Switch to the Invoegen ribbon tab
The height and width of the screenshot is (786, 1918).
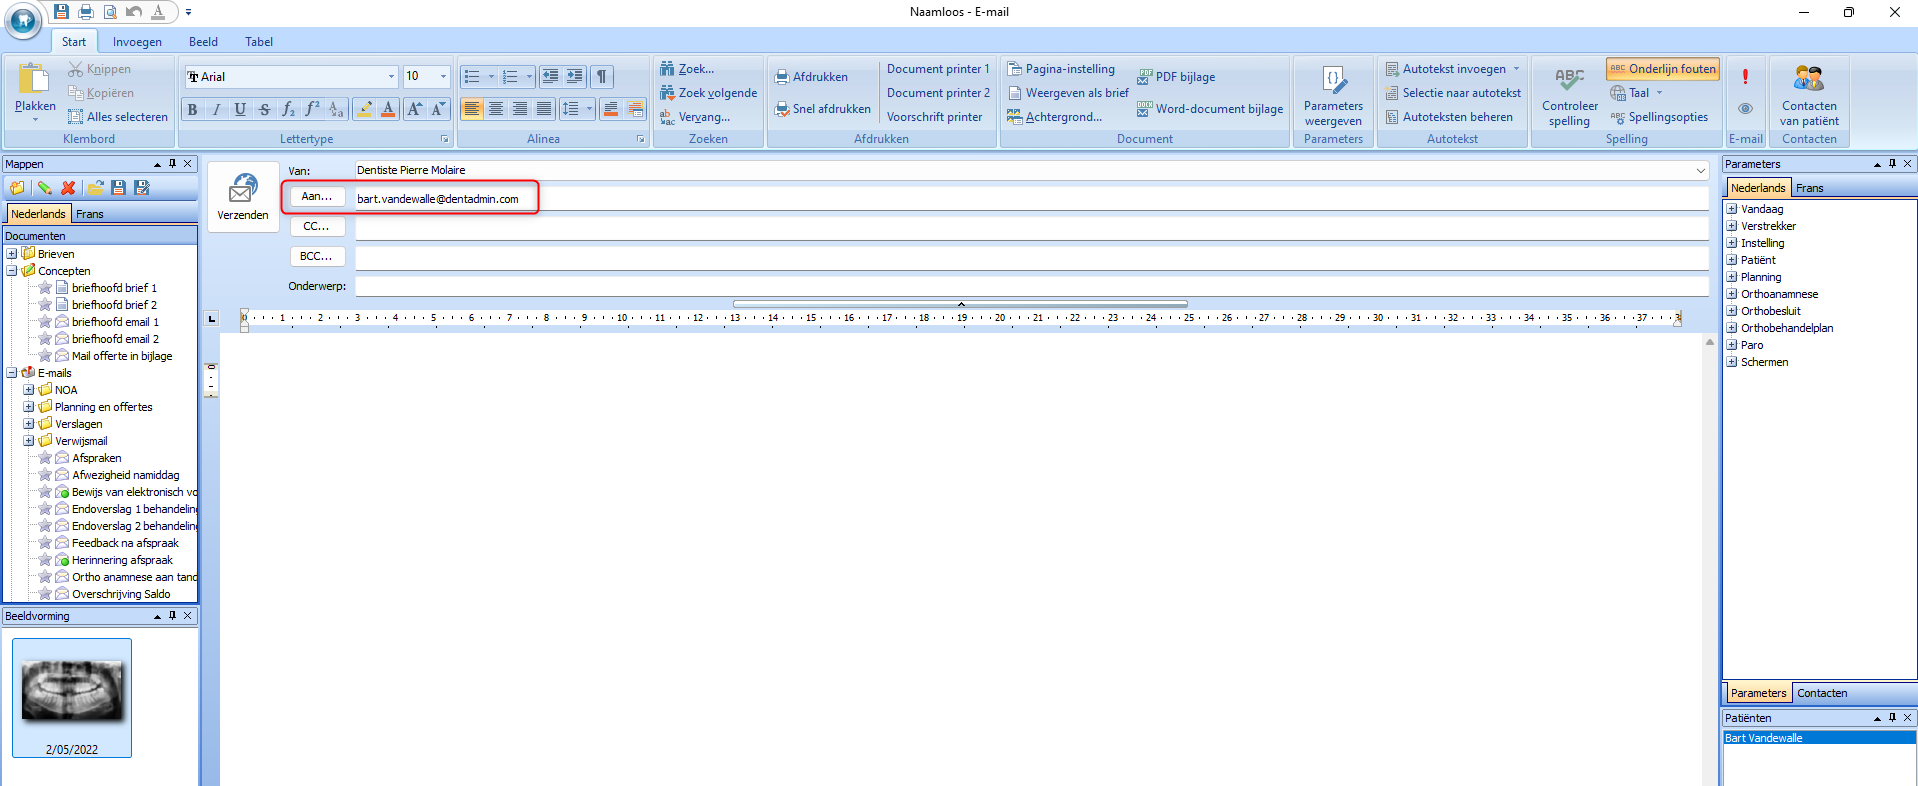137,42
